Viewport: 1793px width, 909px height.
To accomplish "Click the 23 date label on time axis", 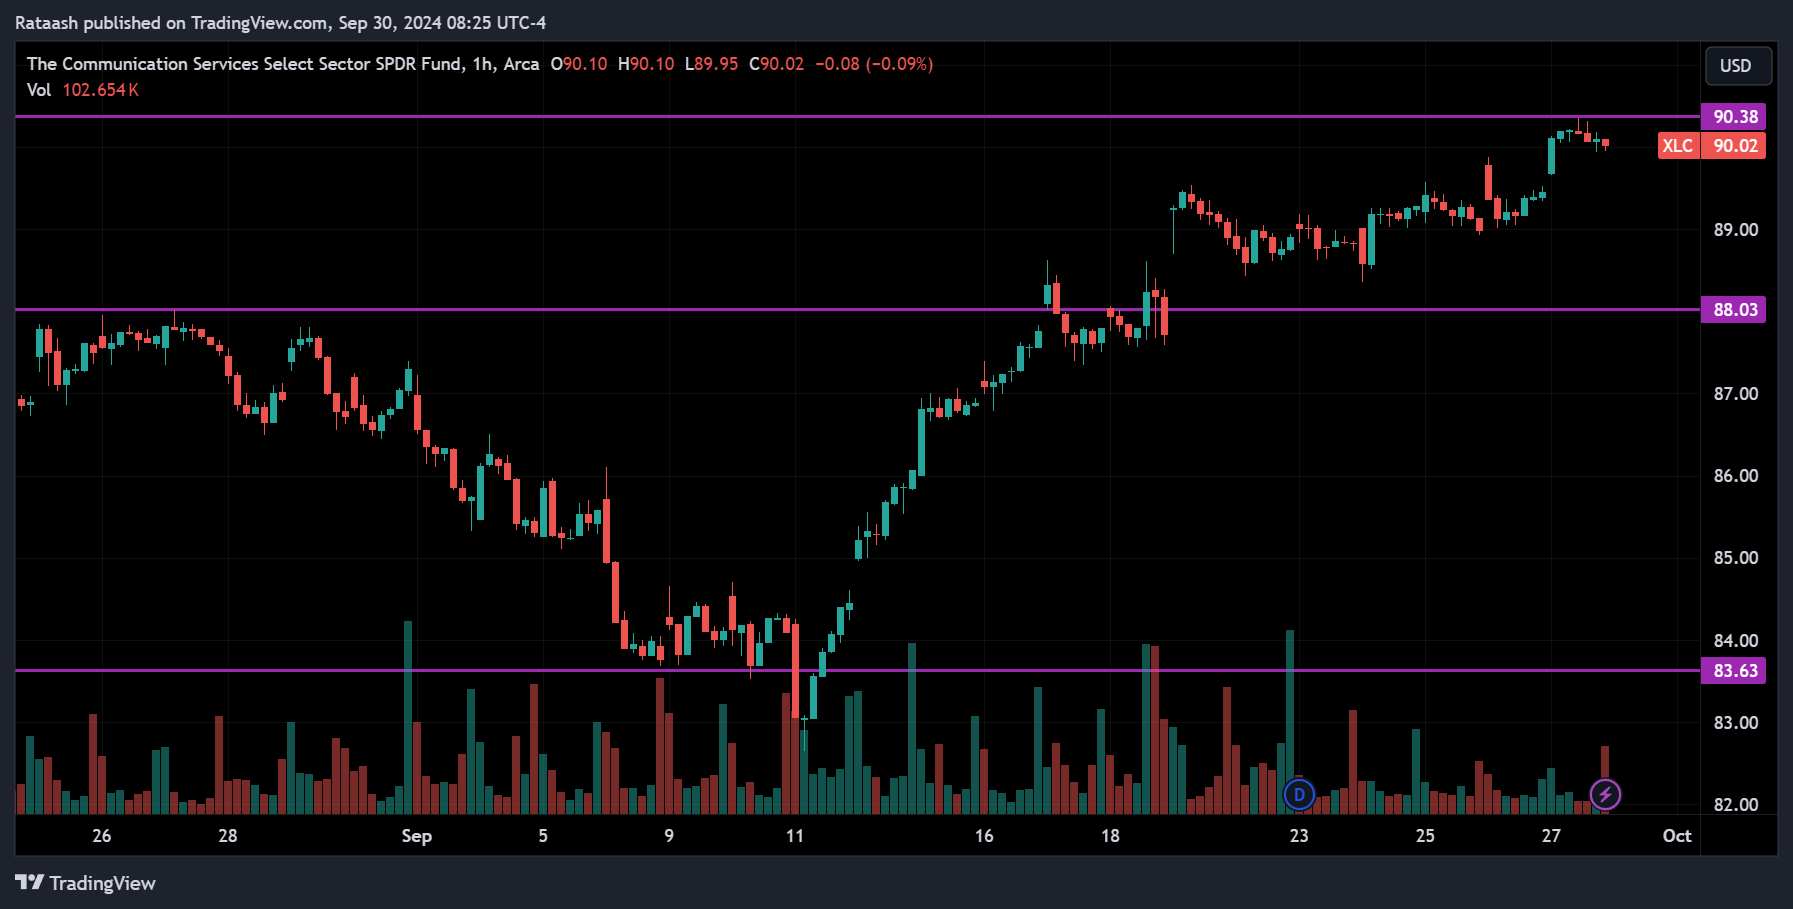I will 1299,836.
